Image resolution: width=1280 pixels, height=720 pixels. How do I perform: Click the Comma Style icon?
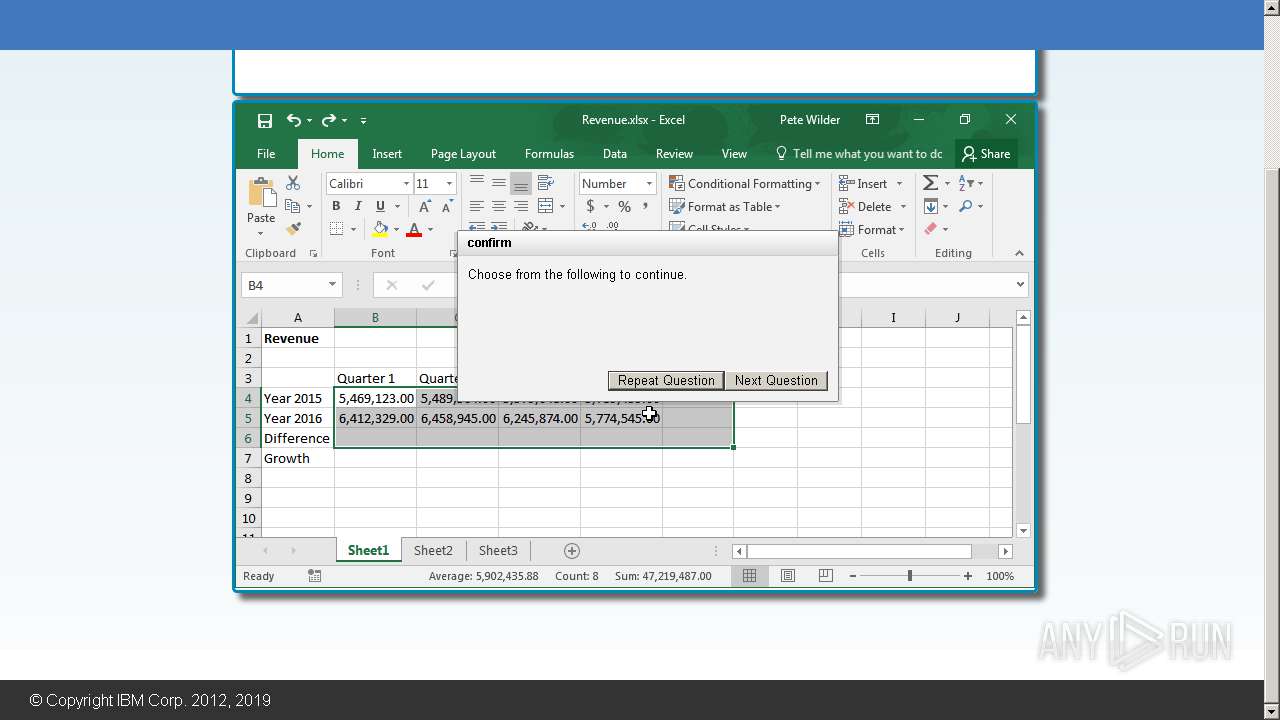tap(645, 206)
